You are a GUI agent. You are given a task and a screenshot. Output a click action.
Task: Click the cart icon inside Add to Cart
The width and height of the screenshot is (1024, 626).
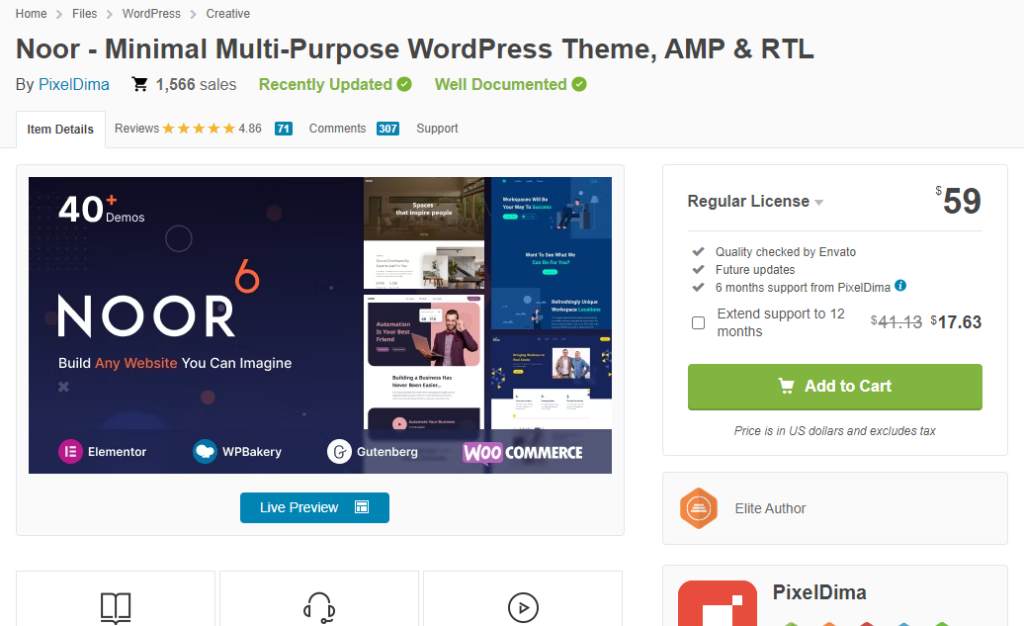click(x=787, y=386)
